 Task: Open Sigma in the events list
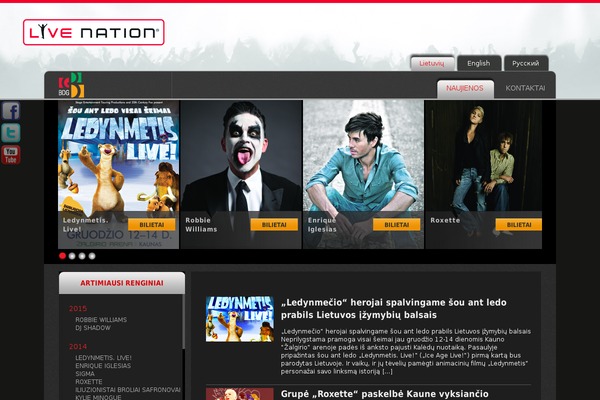85,374
